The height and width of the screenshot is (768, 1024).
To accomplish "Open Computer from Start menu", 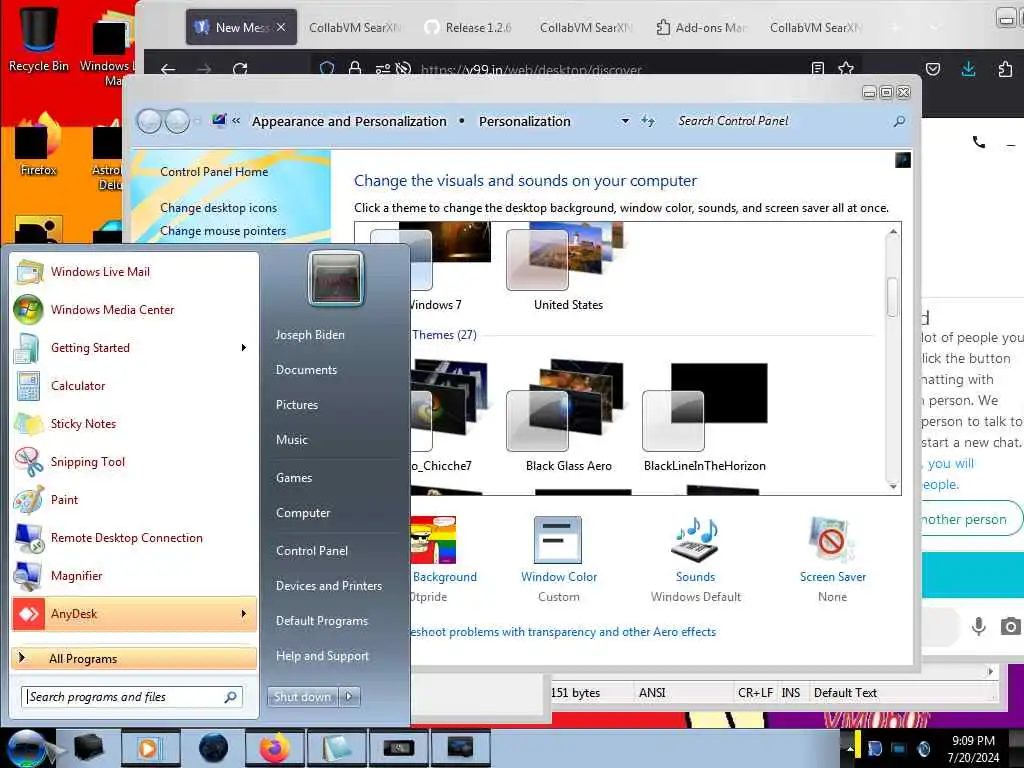I will click(x=303, y=513).
